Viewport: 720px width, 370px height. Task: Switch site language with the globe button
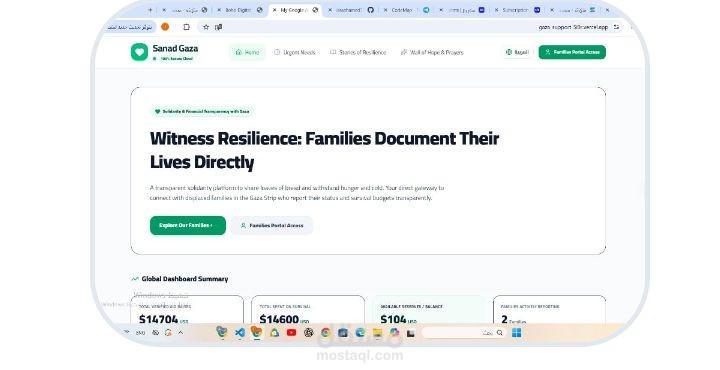[517, 52]
